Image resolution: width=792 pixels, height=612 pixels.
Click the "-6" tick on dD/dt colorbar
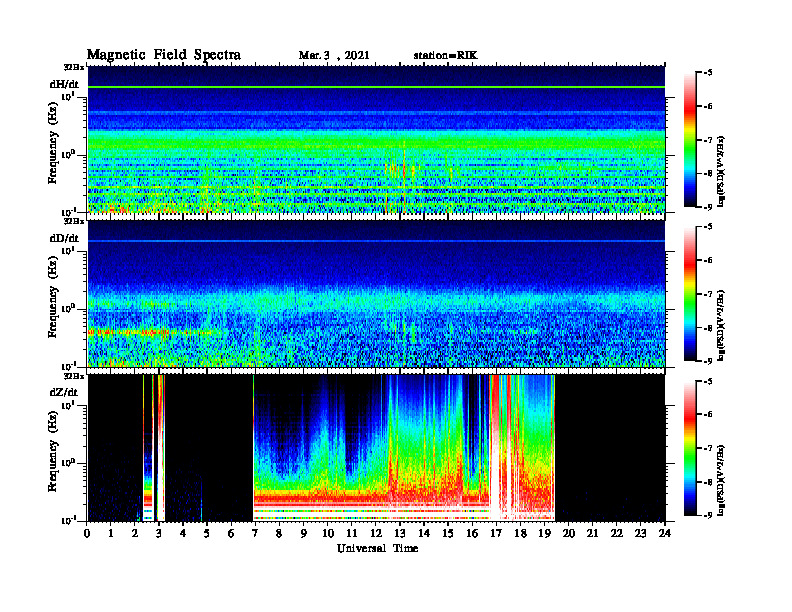pyautogui.click(x=706, y=261)
